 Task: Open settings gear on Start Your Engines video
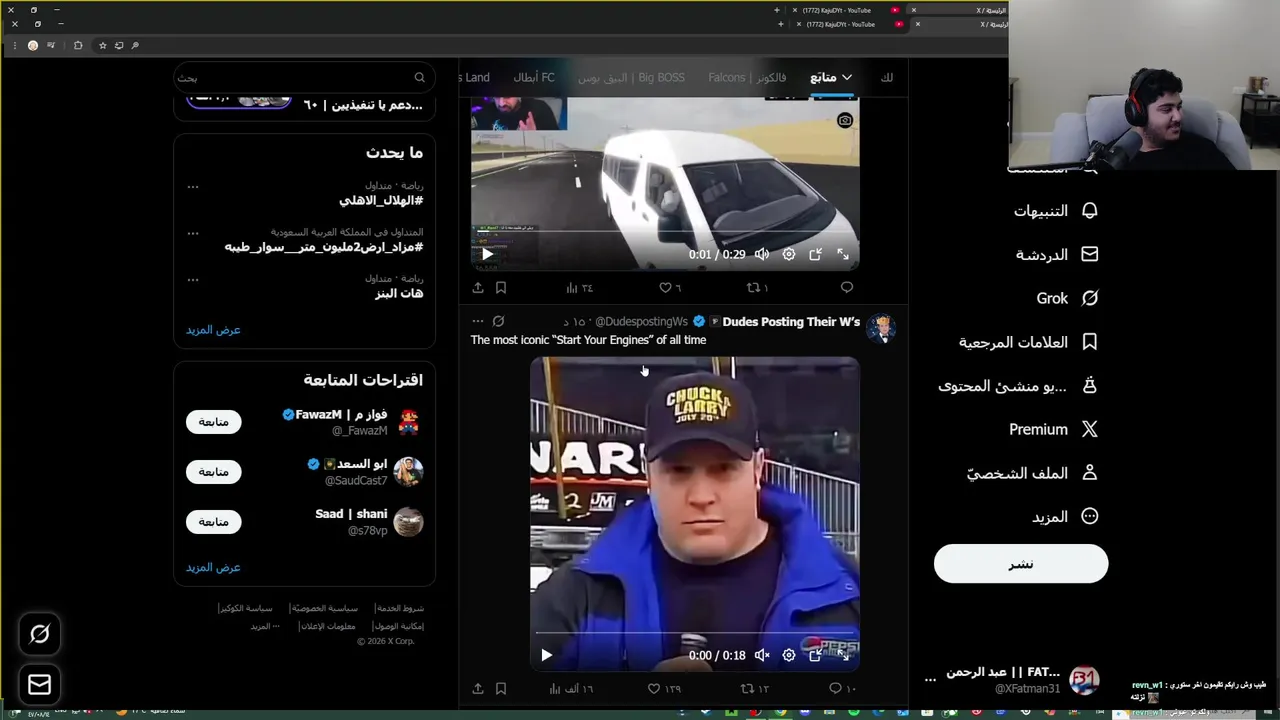pyautogui.click(x=789, y=655)
